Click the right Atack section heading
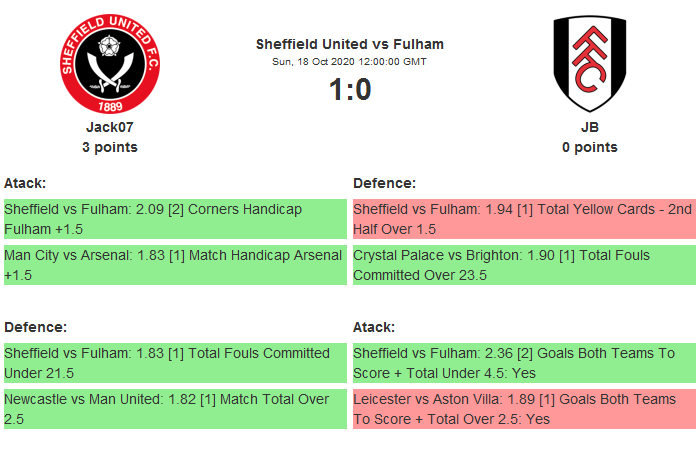 tap(374, 327)
